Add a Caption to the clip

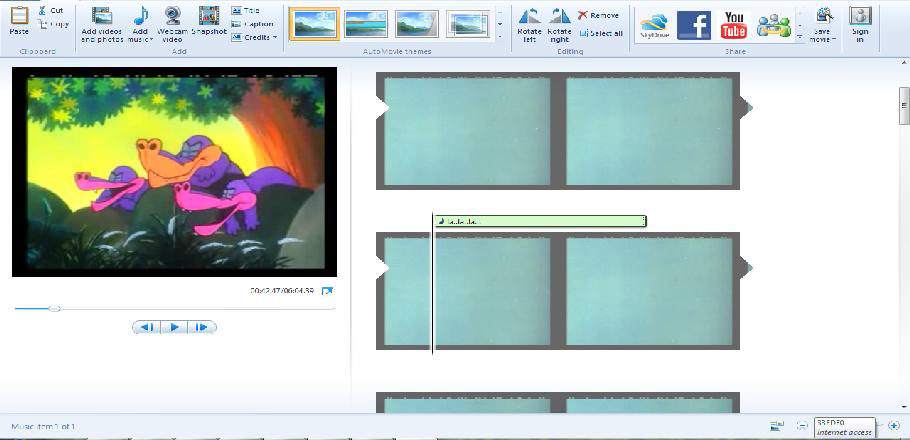[252, 24]
